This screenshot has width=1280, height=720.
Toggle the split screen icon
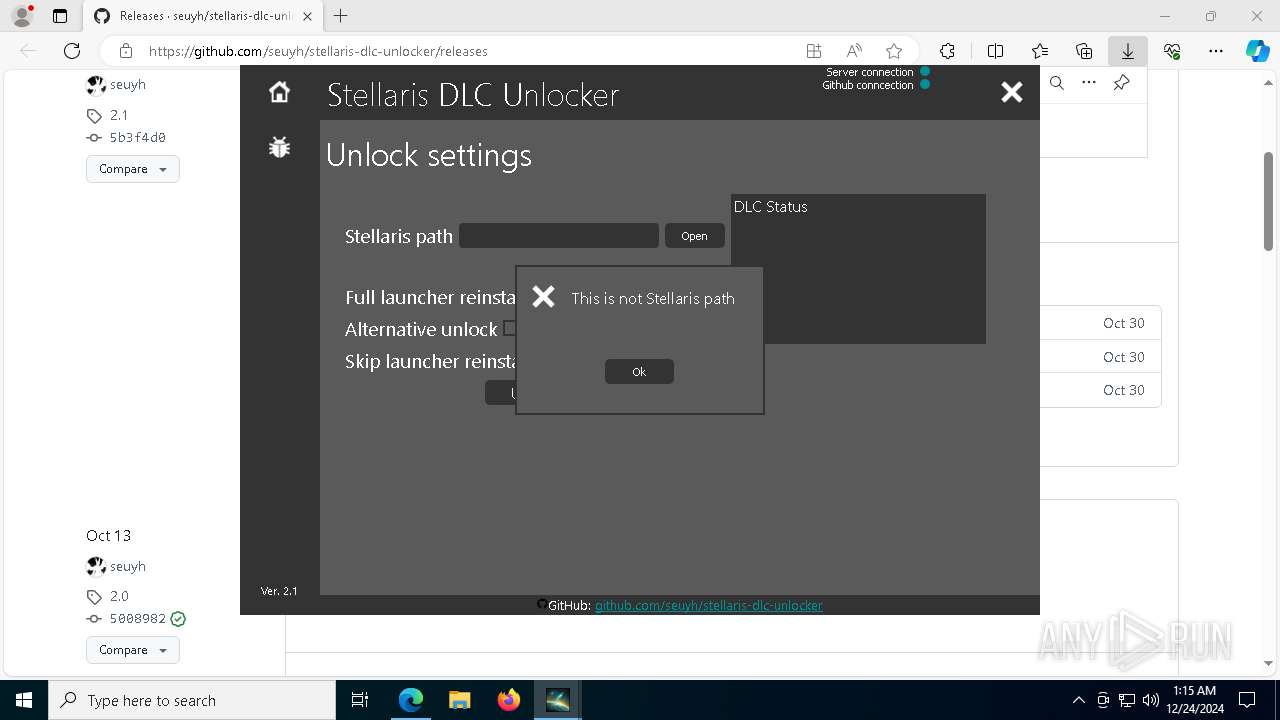[995, 51]
